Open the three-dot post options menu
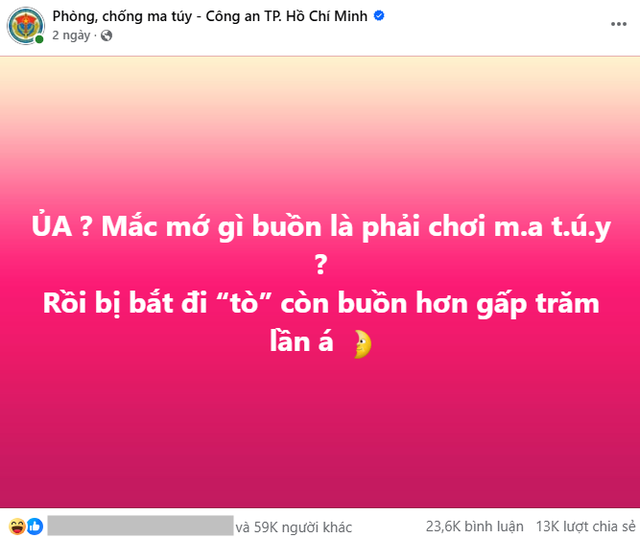This screenshot has width=640, height=538. coord(618,24)
